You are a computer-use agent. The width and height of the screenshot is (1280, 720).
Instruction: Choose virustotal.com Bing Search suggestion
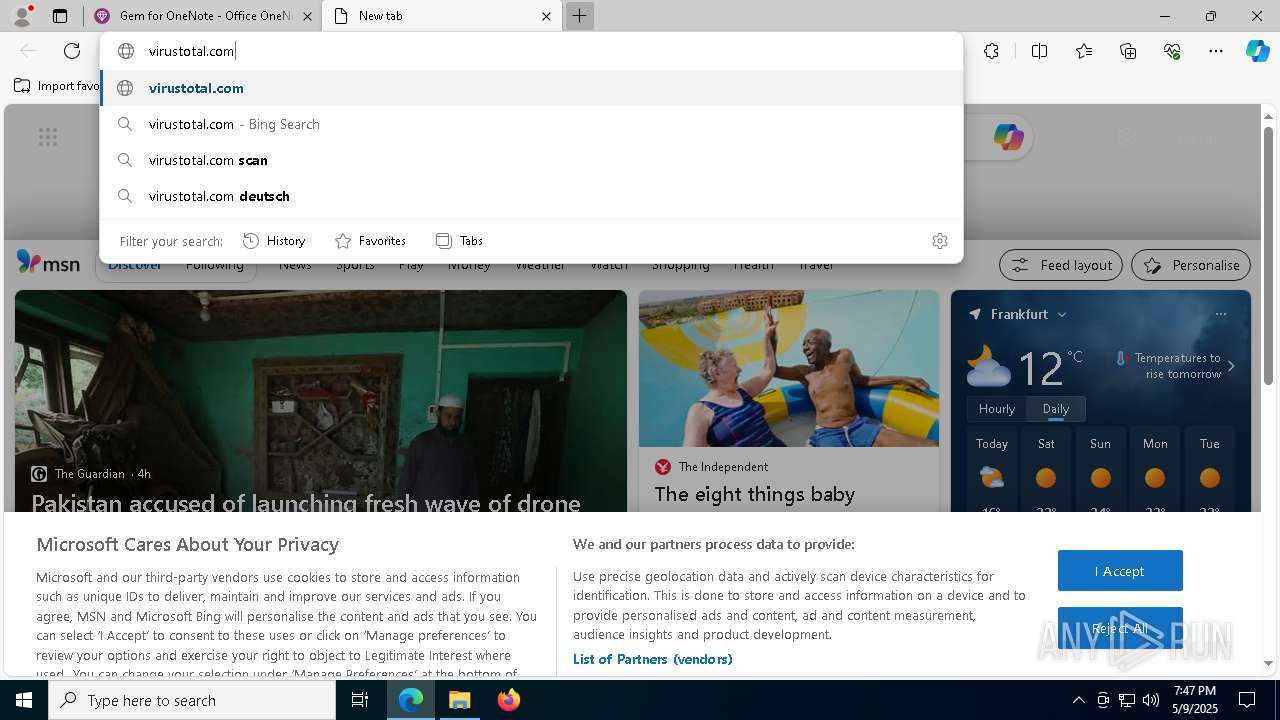[531, 124]
